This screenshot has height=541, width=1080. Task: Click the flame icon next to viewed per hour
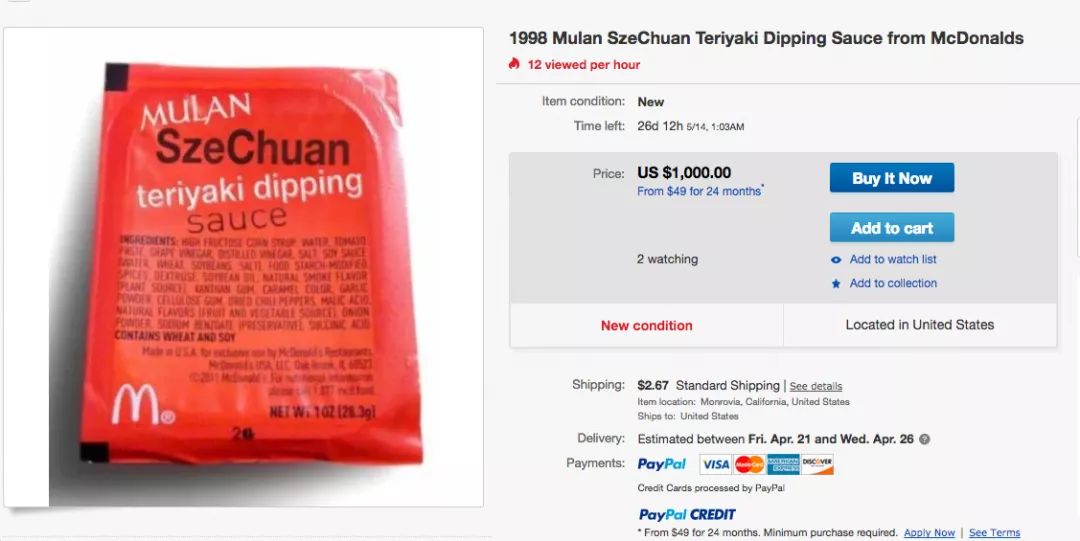[x=514, y=64]
